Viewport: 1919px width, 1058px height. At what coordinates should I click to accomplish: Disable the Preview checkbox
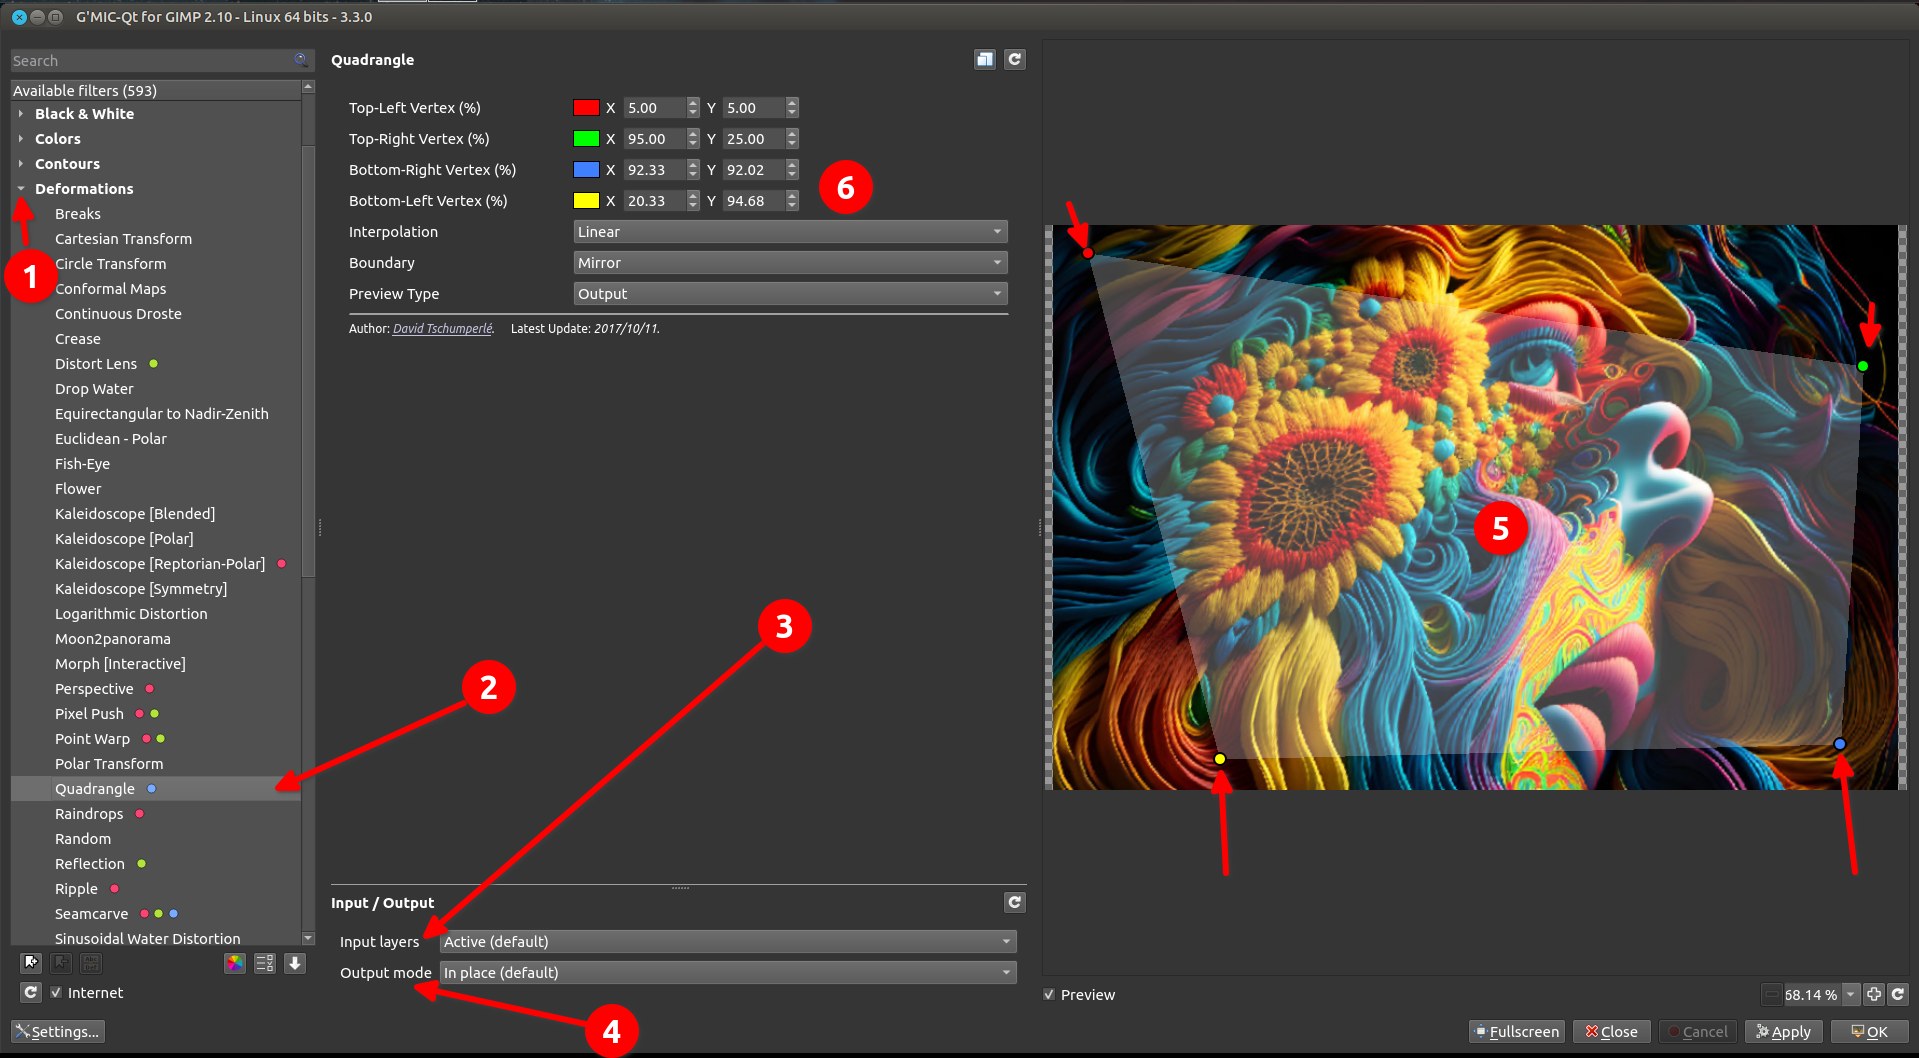1049,995
